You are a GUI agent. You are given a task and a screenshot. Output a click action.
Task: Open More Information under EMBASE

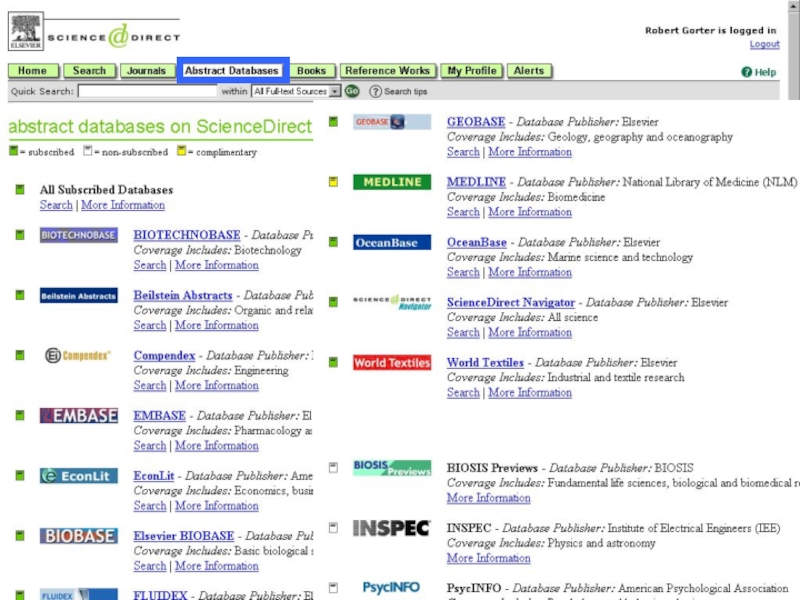[x=217, y=446]
